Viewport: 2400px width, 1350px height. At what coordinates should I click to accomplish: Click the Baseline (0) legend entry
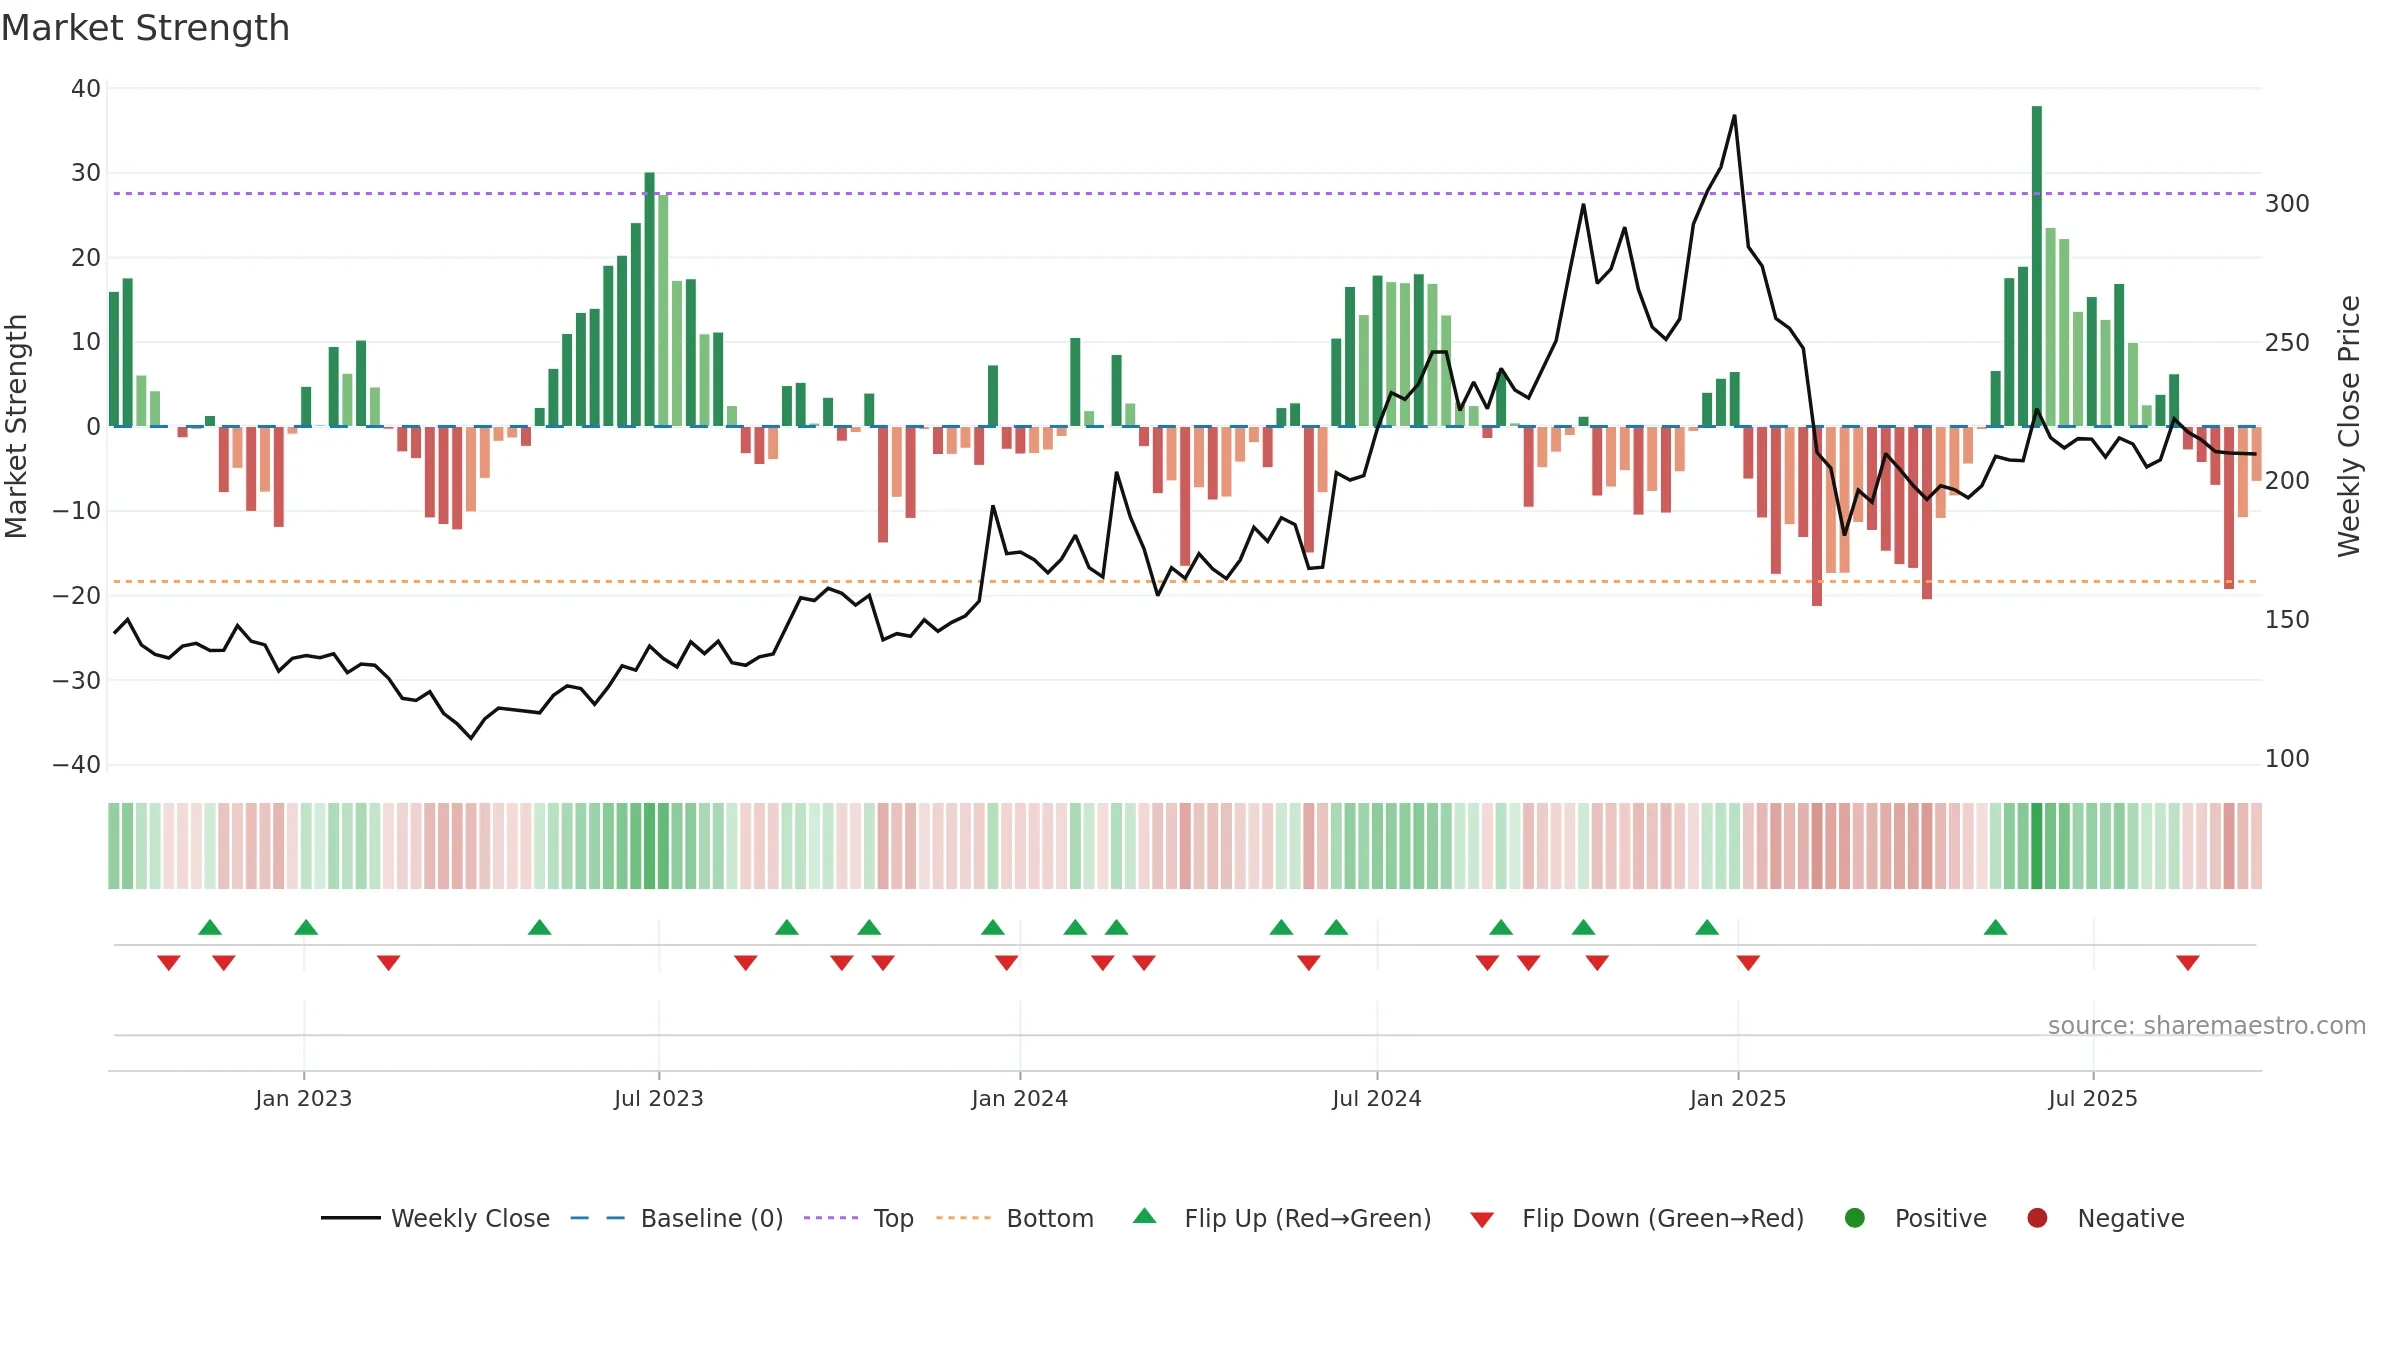[x=677, y=1218]
